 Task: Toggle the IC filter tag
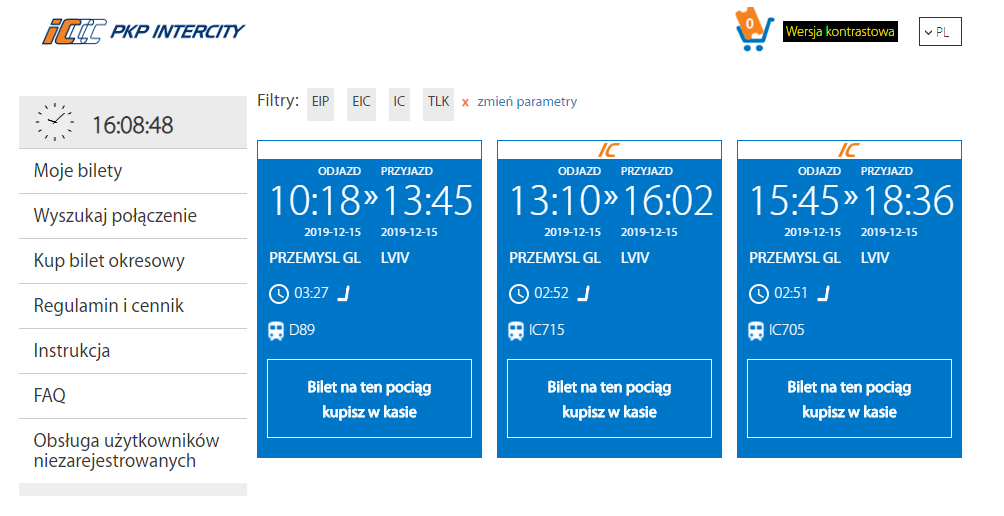coord(399,102)
